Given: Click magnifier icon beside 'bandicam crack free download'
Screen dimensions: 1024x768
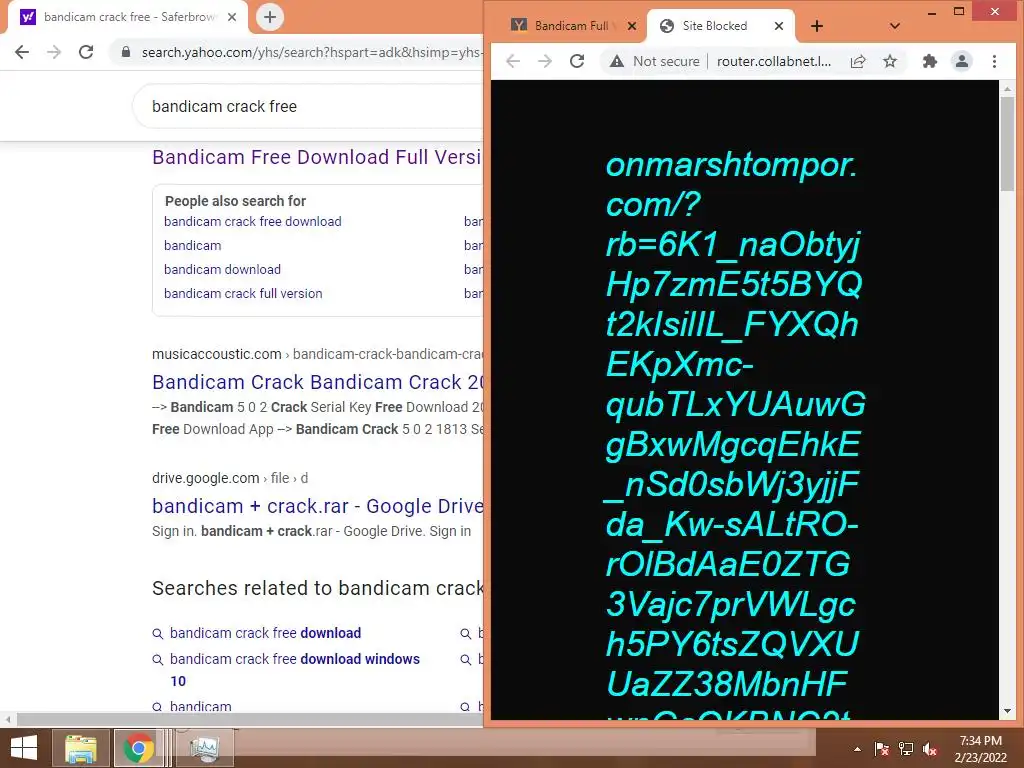Looking at the screenshot, I should click(157, 633).
